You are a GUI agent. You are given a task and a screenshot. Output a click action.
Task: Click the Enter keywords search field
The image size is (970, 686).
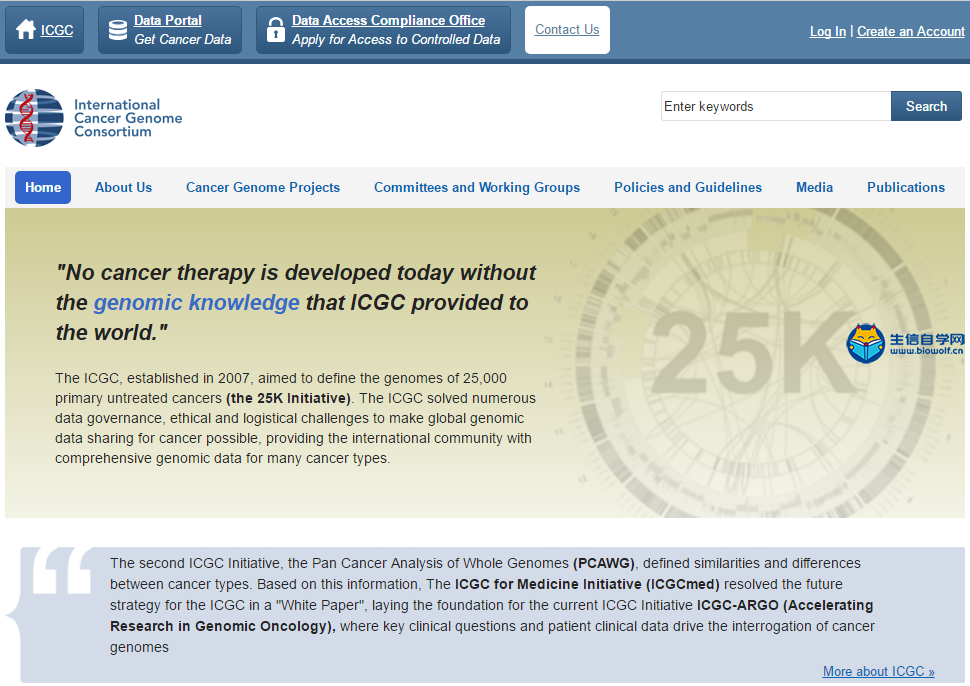click(x=776, y=106)
